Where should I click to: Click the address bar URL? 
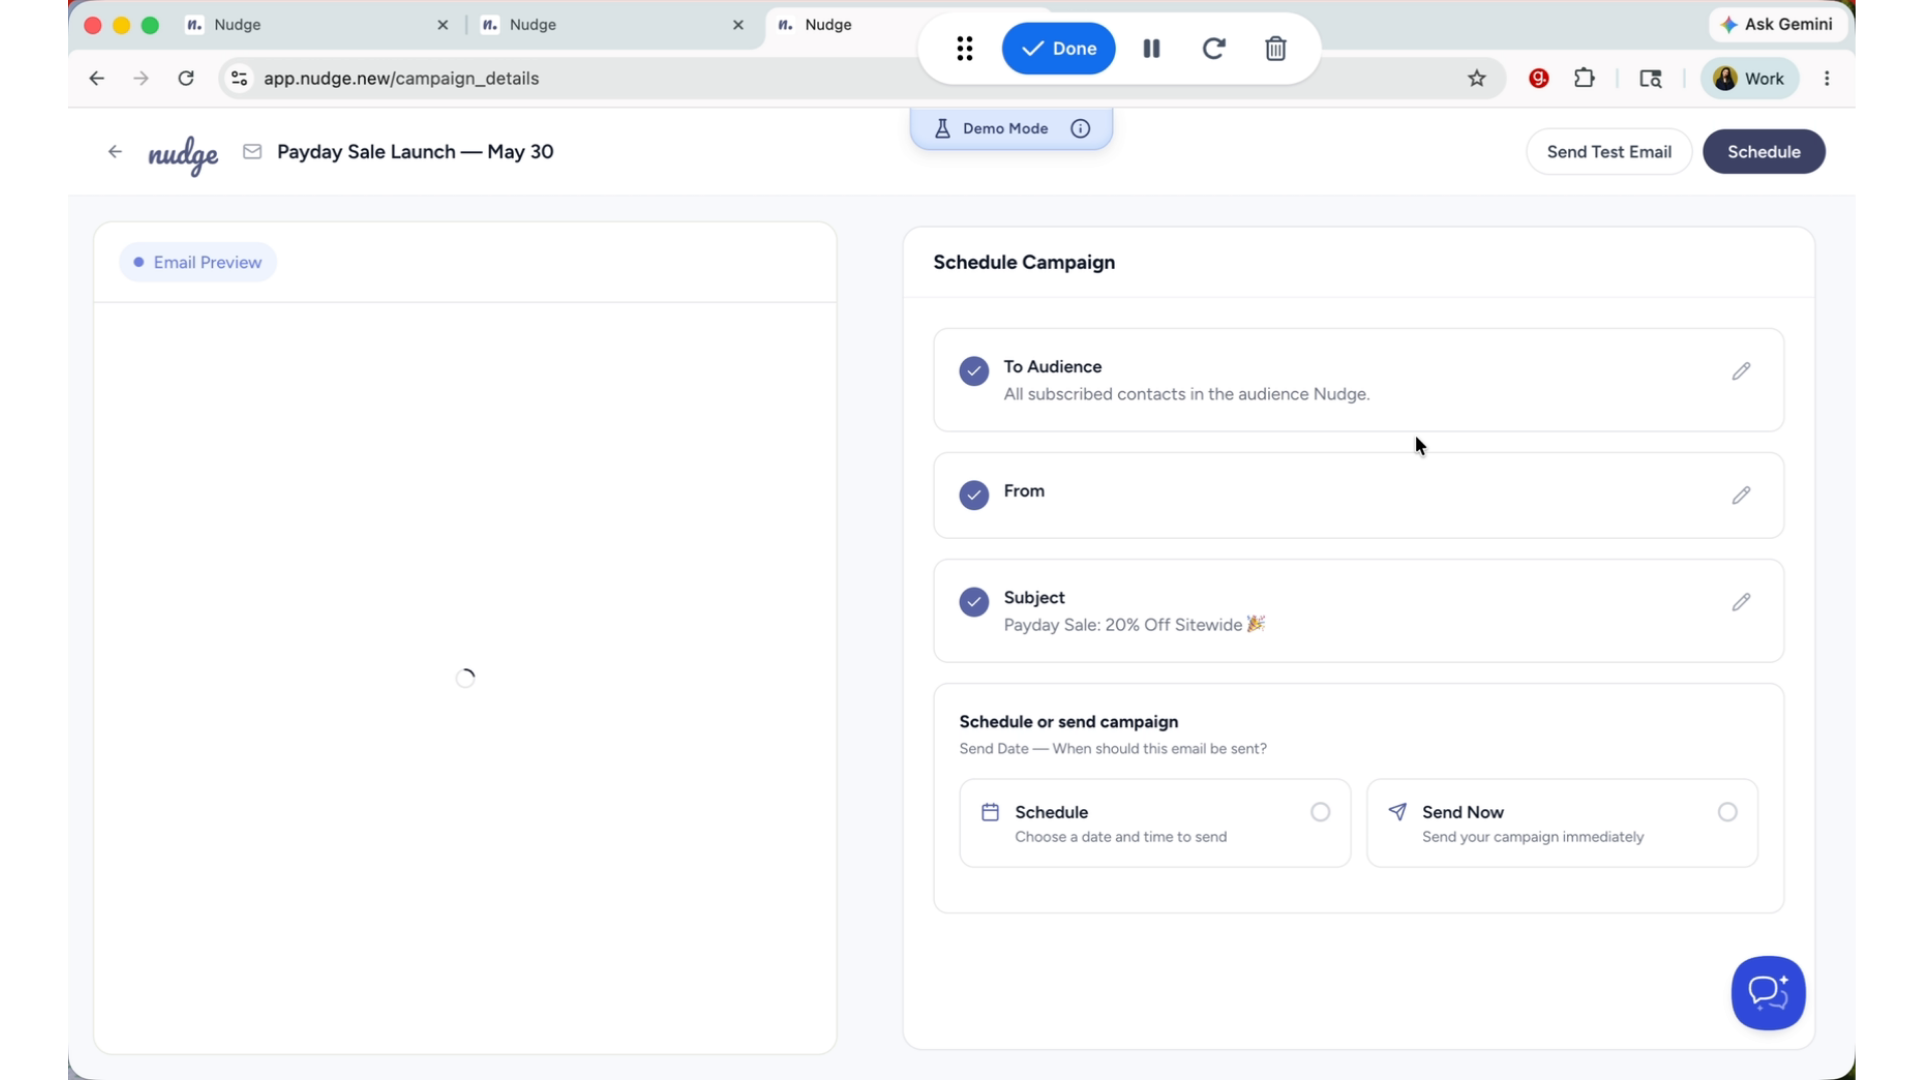pos(401,78)
